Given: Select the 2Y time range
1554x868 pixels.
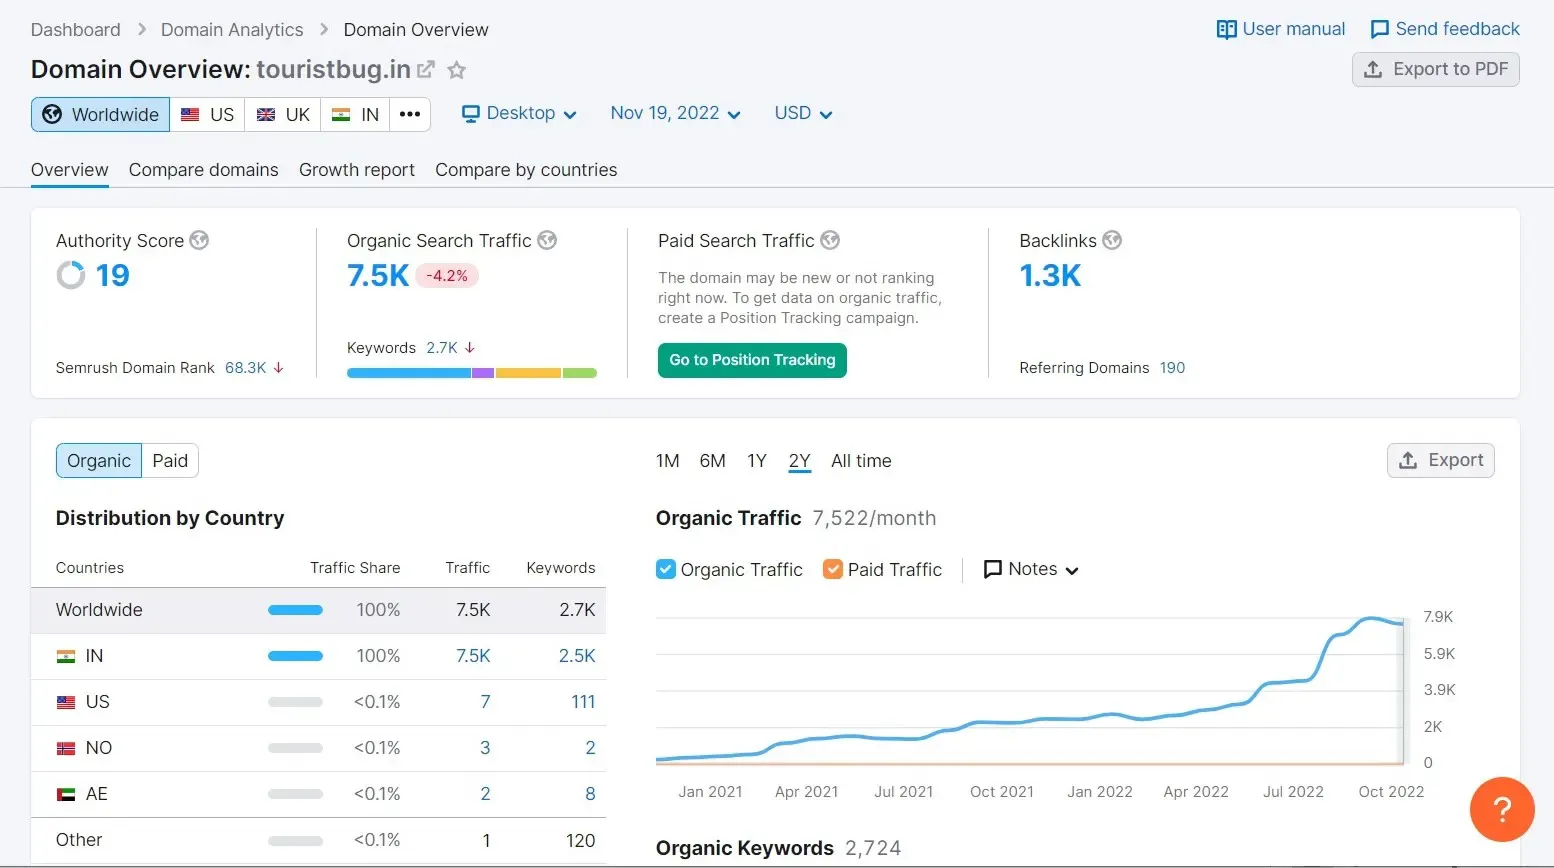Looking at the screenshot, I should coord(800,461).
